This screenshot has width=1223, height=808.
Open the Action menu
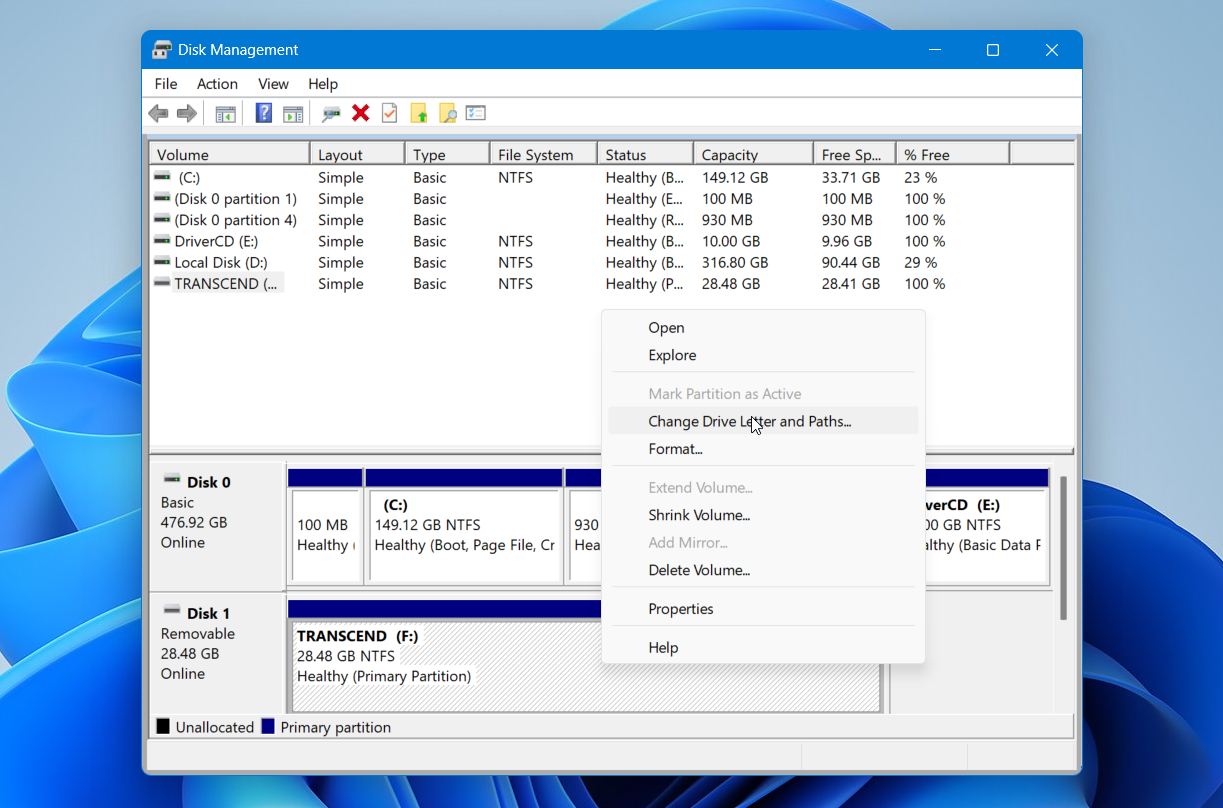tap(217, 84)
